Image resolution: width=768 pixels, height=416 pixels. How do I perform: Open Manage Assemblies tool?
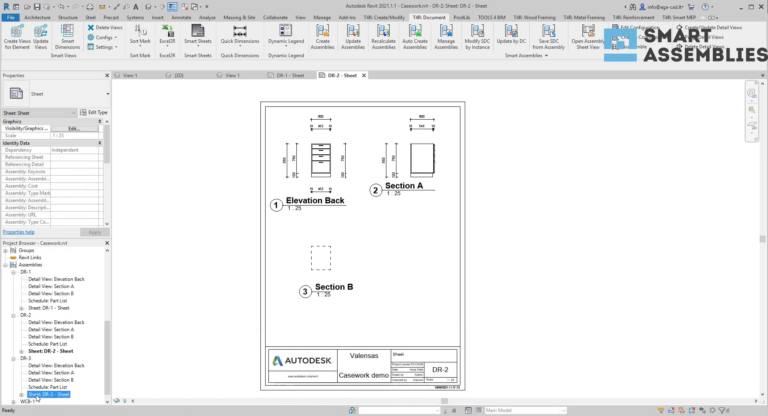coord(446,37)
